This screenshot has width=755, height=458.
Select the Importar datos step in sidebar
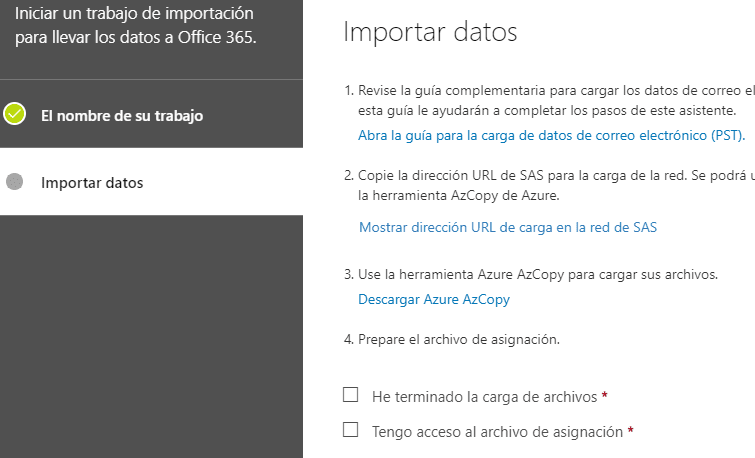click(92, 183)
